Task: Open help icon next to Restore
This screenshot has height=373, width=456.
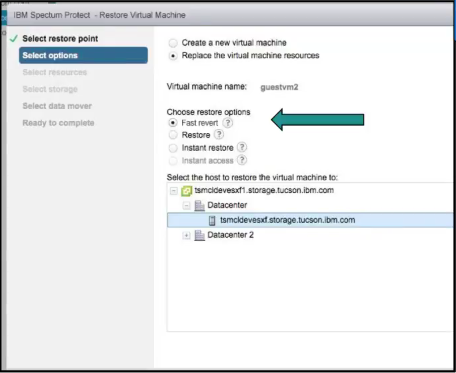Action: click(x=219, y=135)
